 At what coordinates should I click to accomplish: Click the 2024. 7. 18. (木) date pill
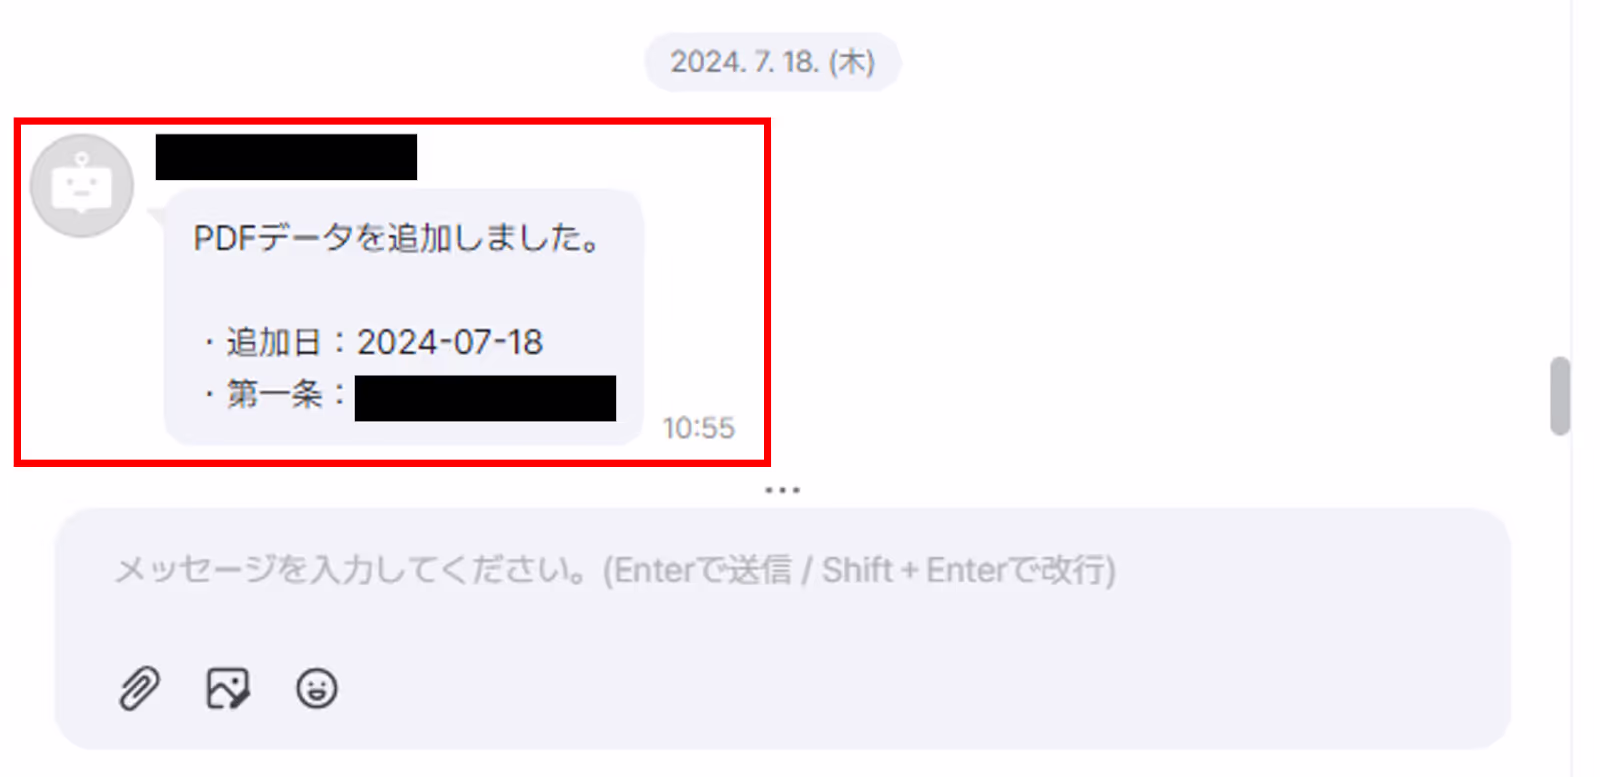[x=773, y=62]
